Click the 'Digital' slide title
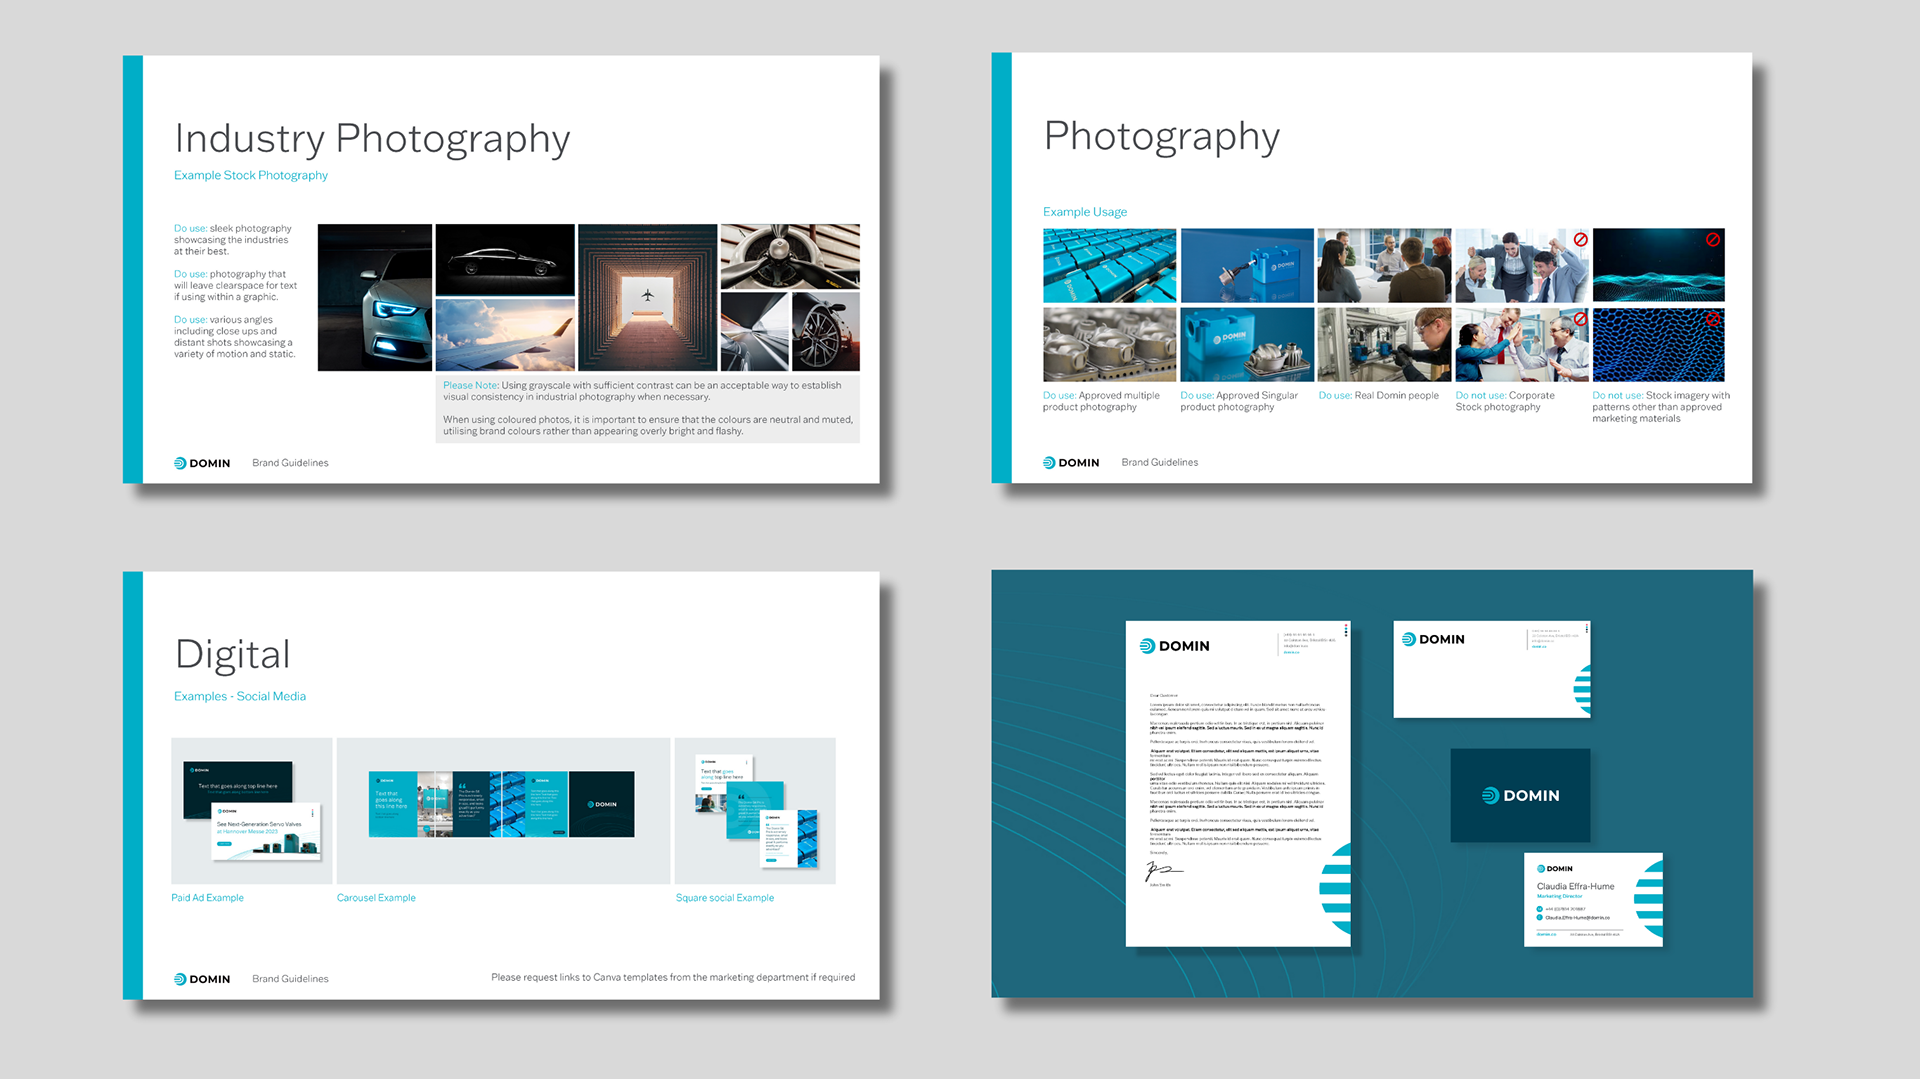The height and width of the screenshot is (1079, 1920). (x=233, y=655)
